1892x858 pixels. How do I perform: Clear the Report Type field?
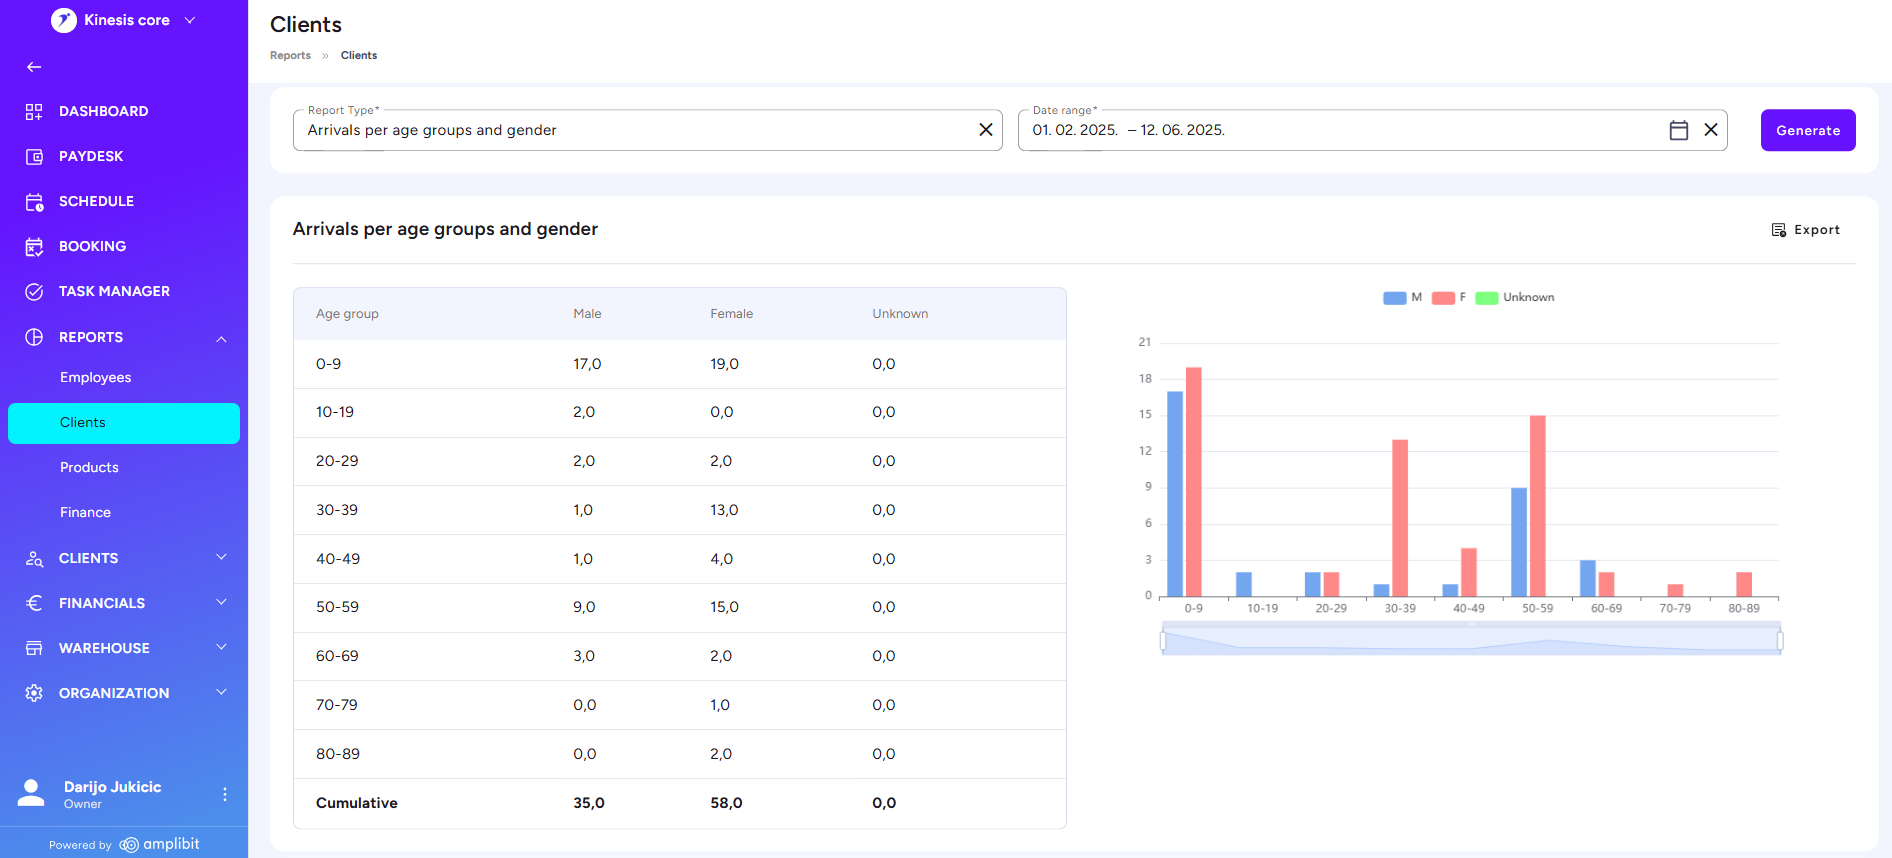(985, 130)
